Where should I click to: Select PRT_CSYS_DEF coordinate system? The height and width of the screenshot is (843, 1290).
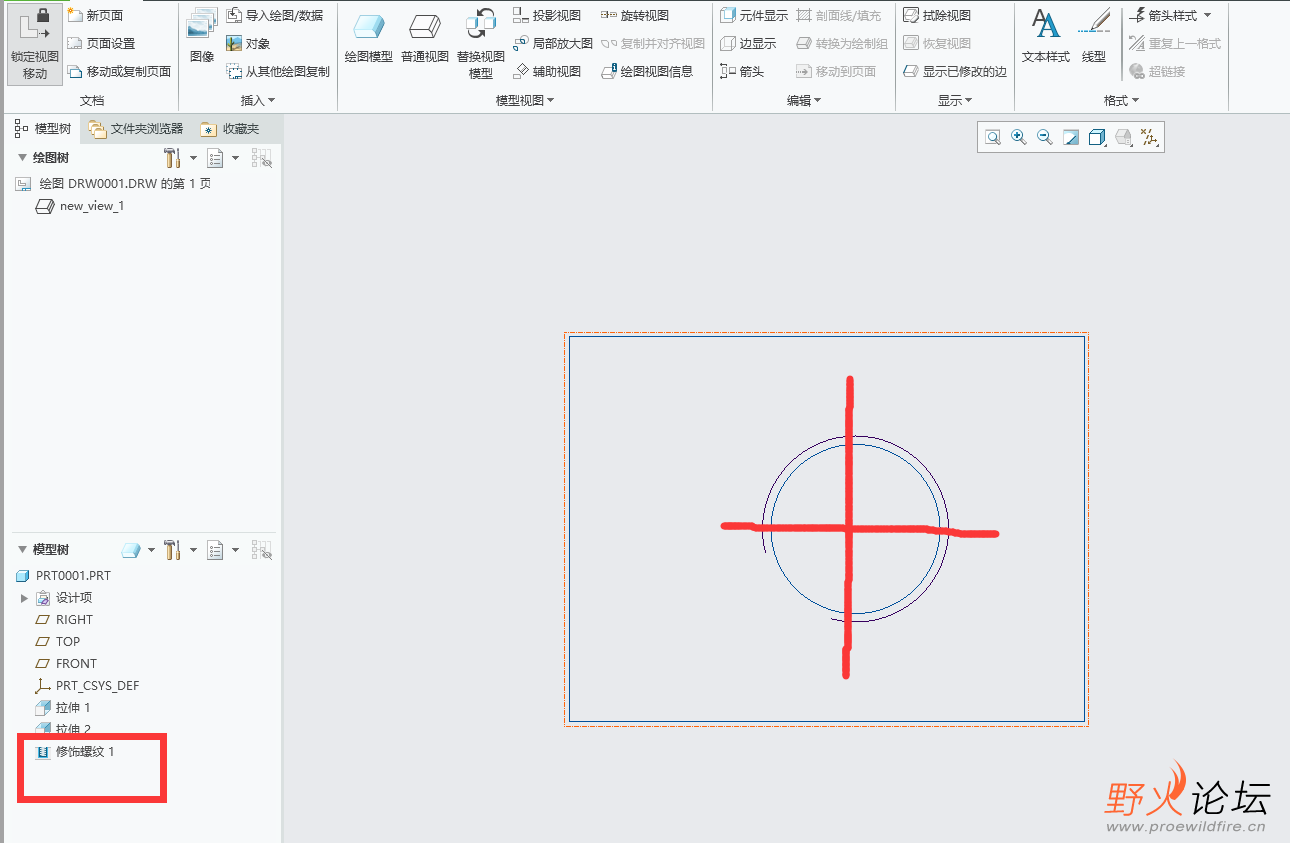coord(88,686)
